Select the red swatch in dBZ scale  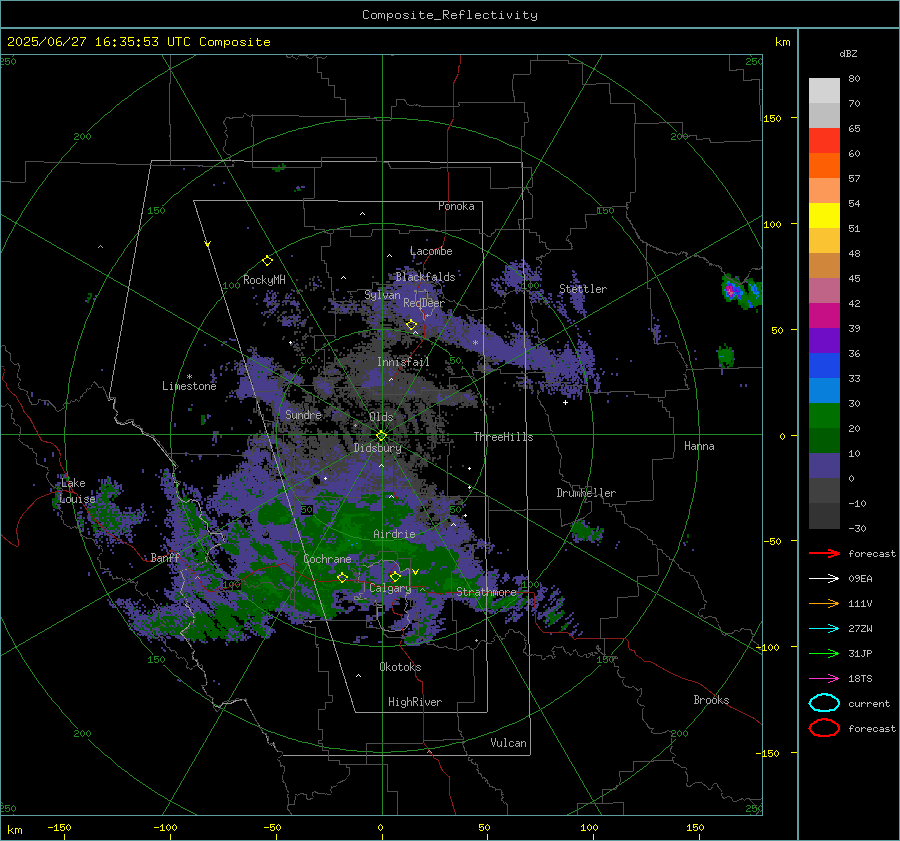point(824,140)
